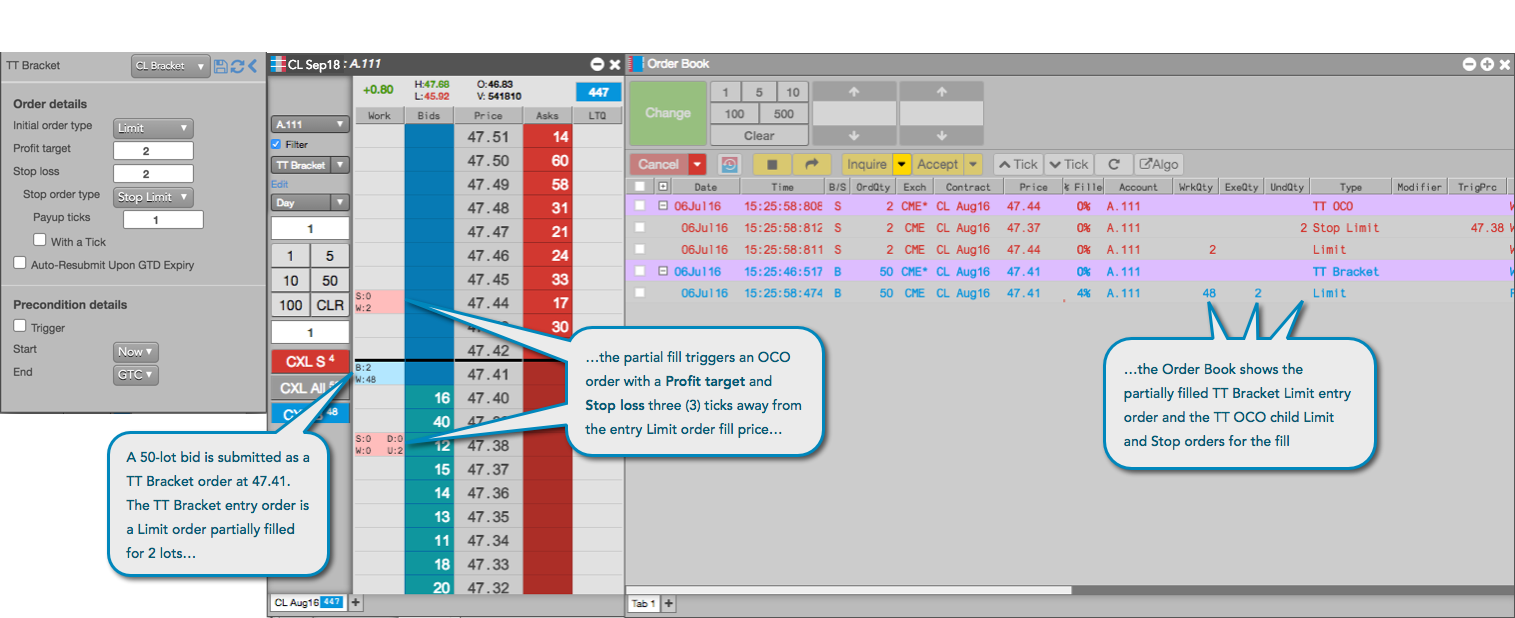
Task: Open the Stop order type dropdown
Action: [x=153, y=197]
